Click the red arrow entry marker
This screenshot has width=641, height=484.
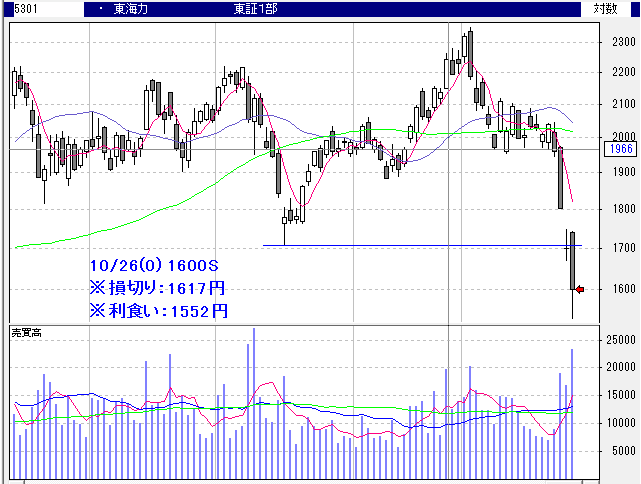tap(579, 290)
